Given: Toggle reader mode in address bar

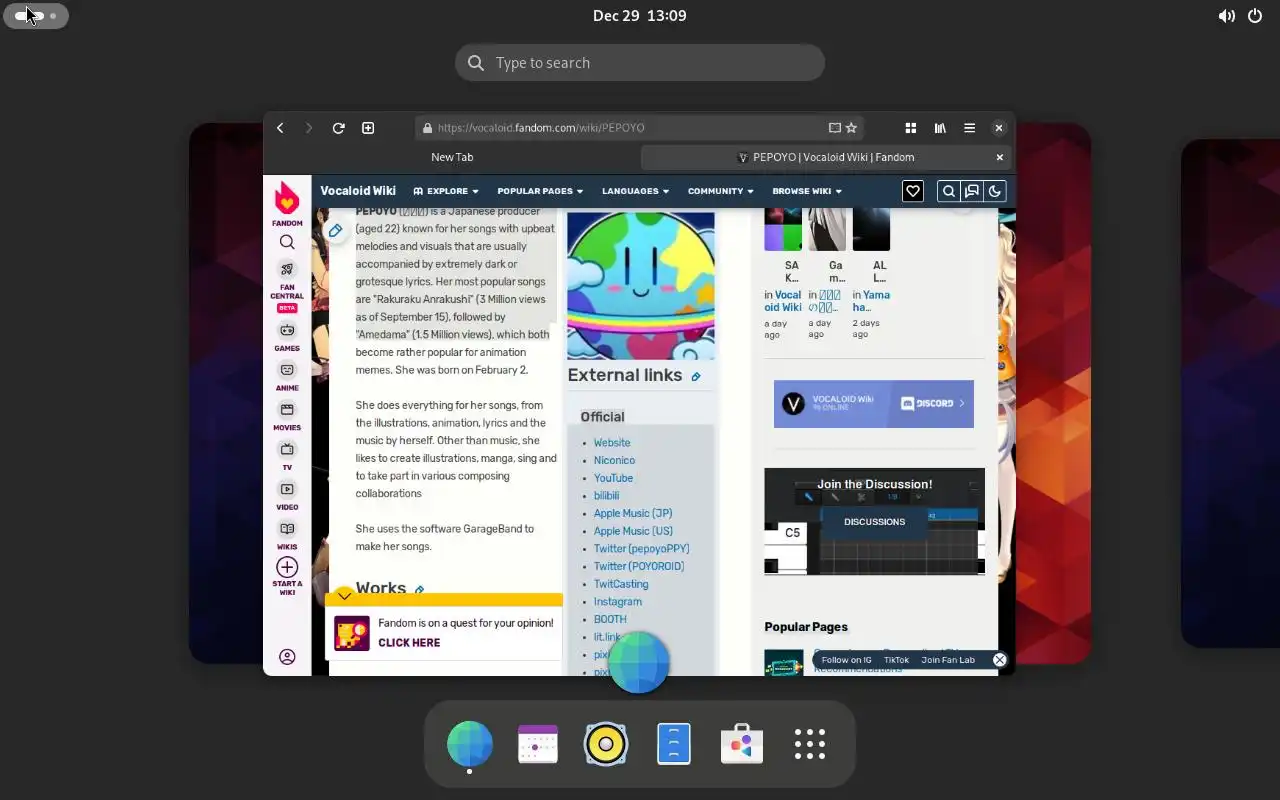Looking at the screenshot, I should (x=834, y=128).
